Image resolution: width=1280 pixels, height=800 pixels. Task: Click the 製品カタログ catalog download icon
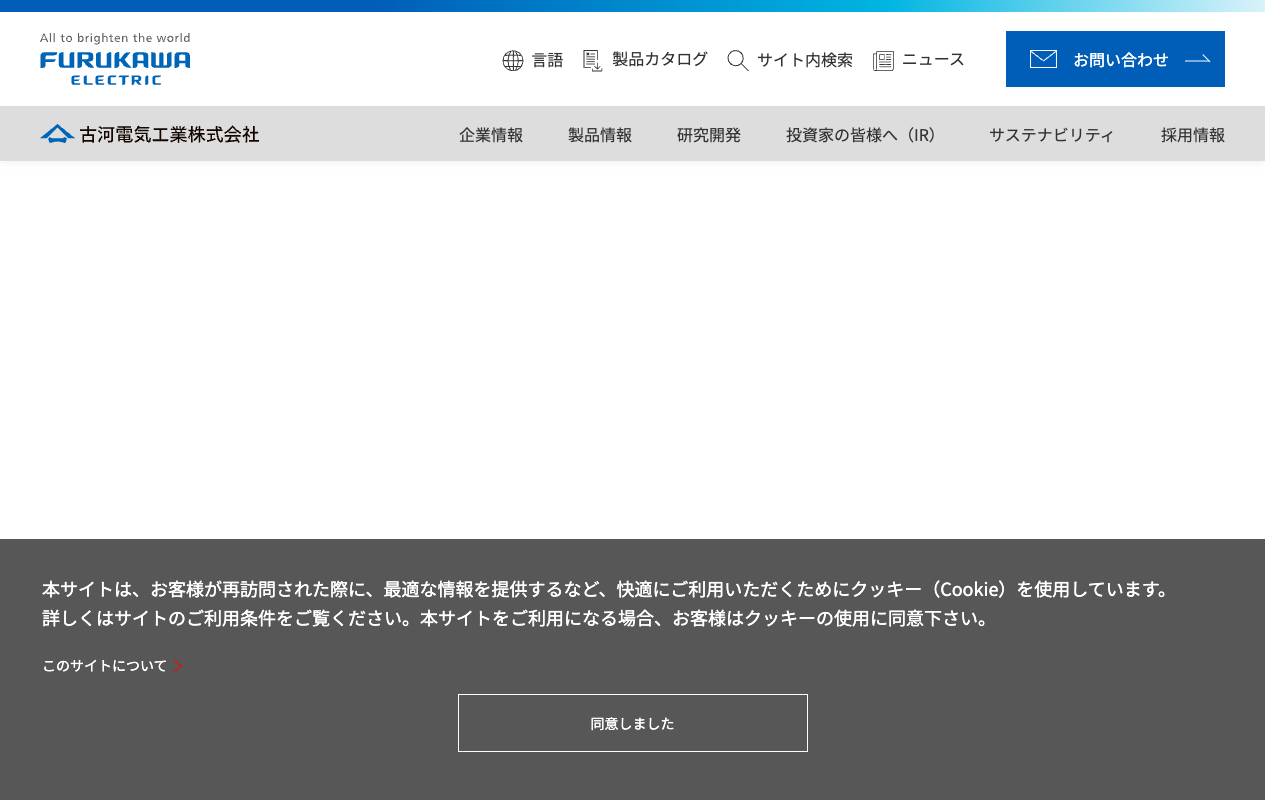[x=593, y=60]
